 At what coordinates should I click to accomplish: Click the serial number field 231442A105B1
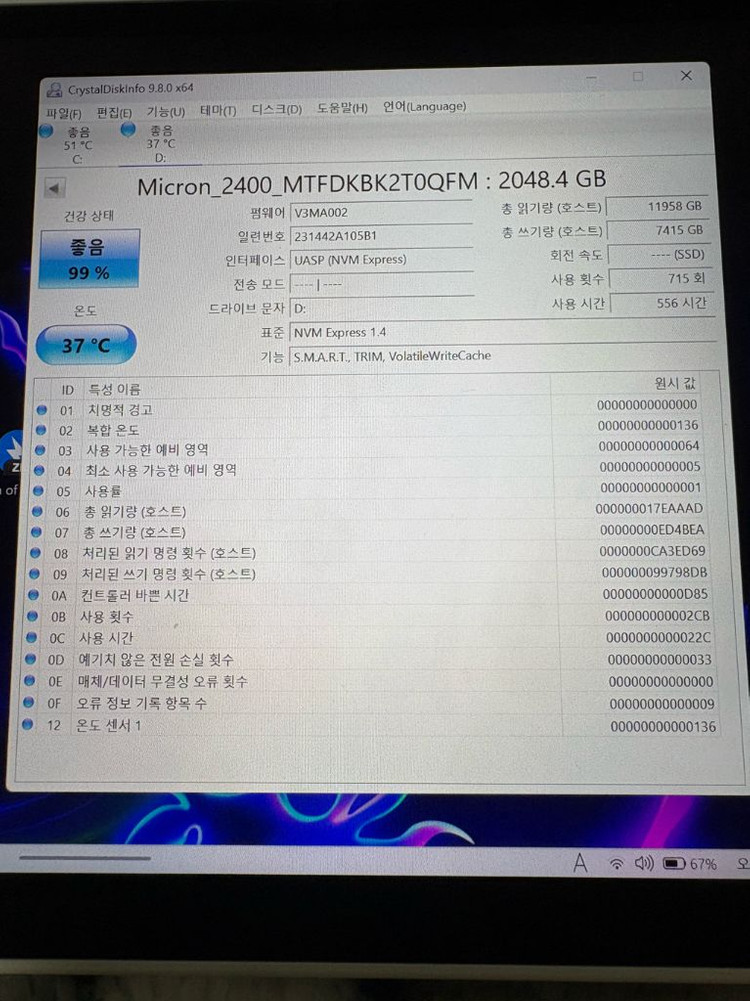click(381, 236)
